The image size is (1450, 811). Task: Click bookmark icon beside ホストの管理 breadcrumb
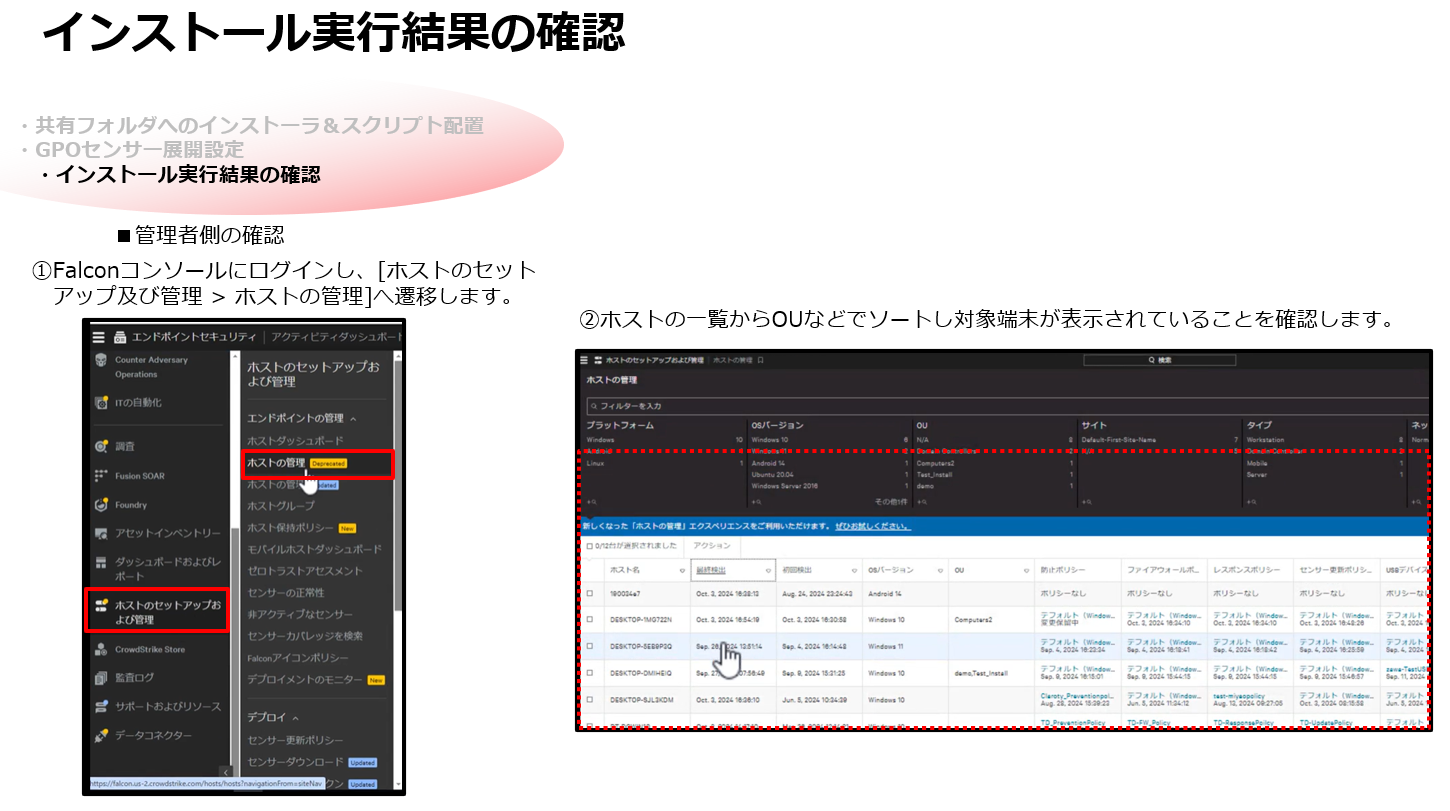click(761, 359)
